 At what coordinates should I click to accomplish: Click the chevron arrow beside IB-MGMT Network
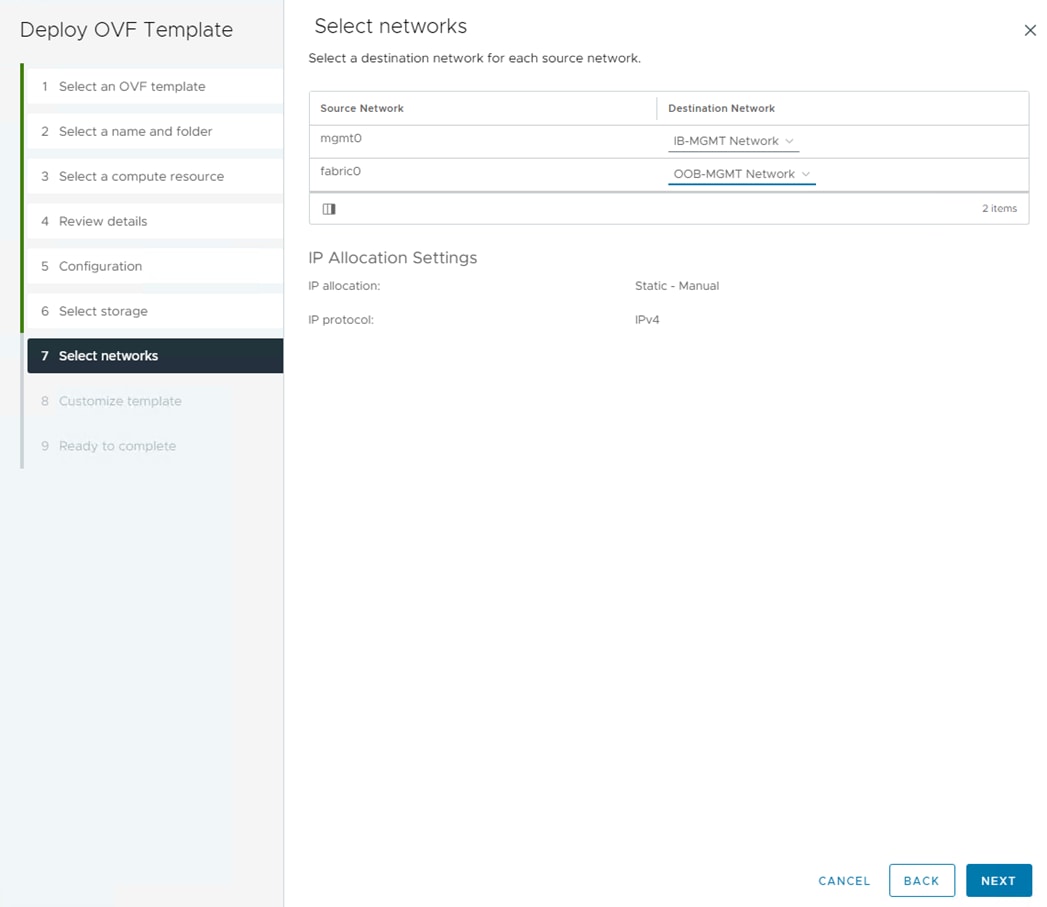(x=790, y=141)
